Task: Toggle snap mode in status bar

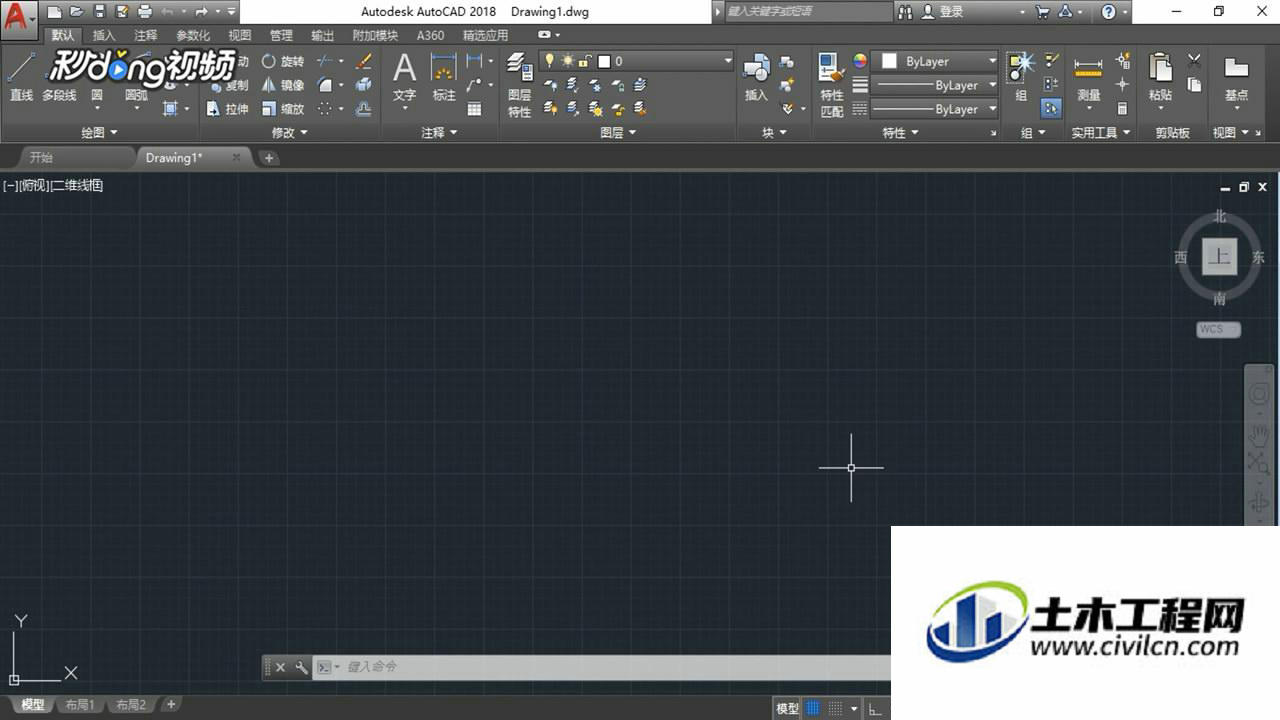Action: [x=836, y=708]
